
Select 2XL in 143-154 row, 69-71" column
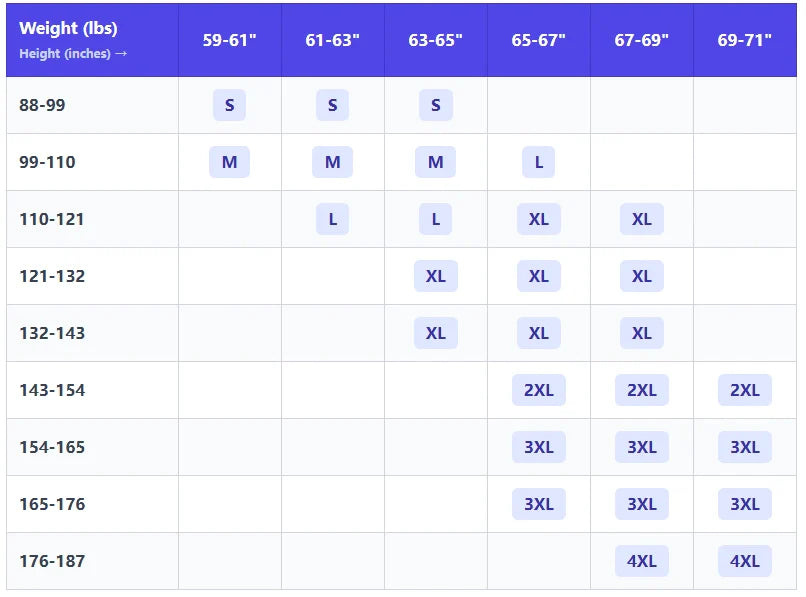click(744, 390)
